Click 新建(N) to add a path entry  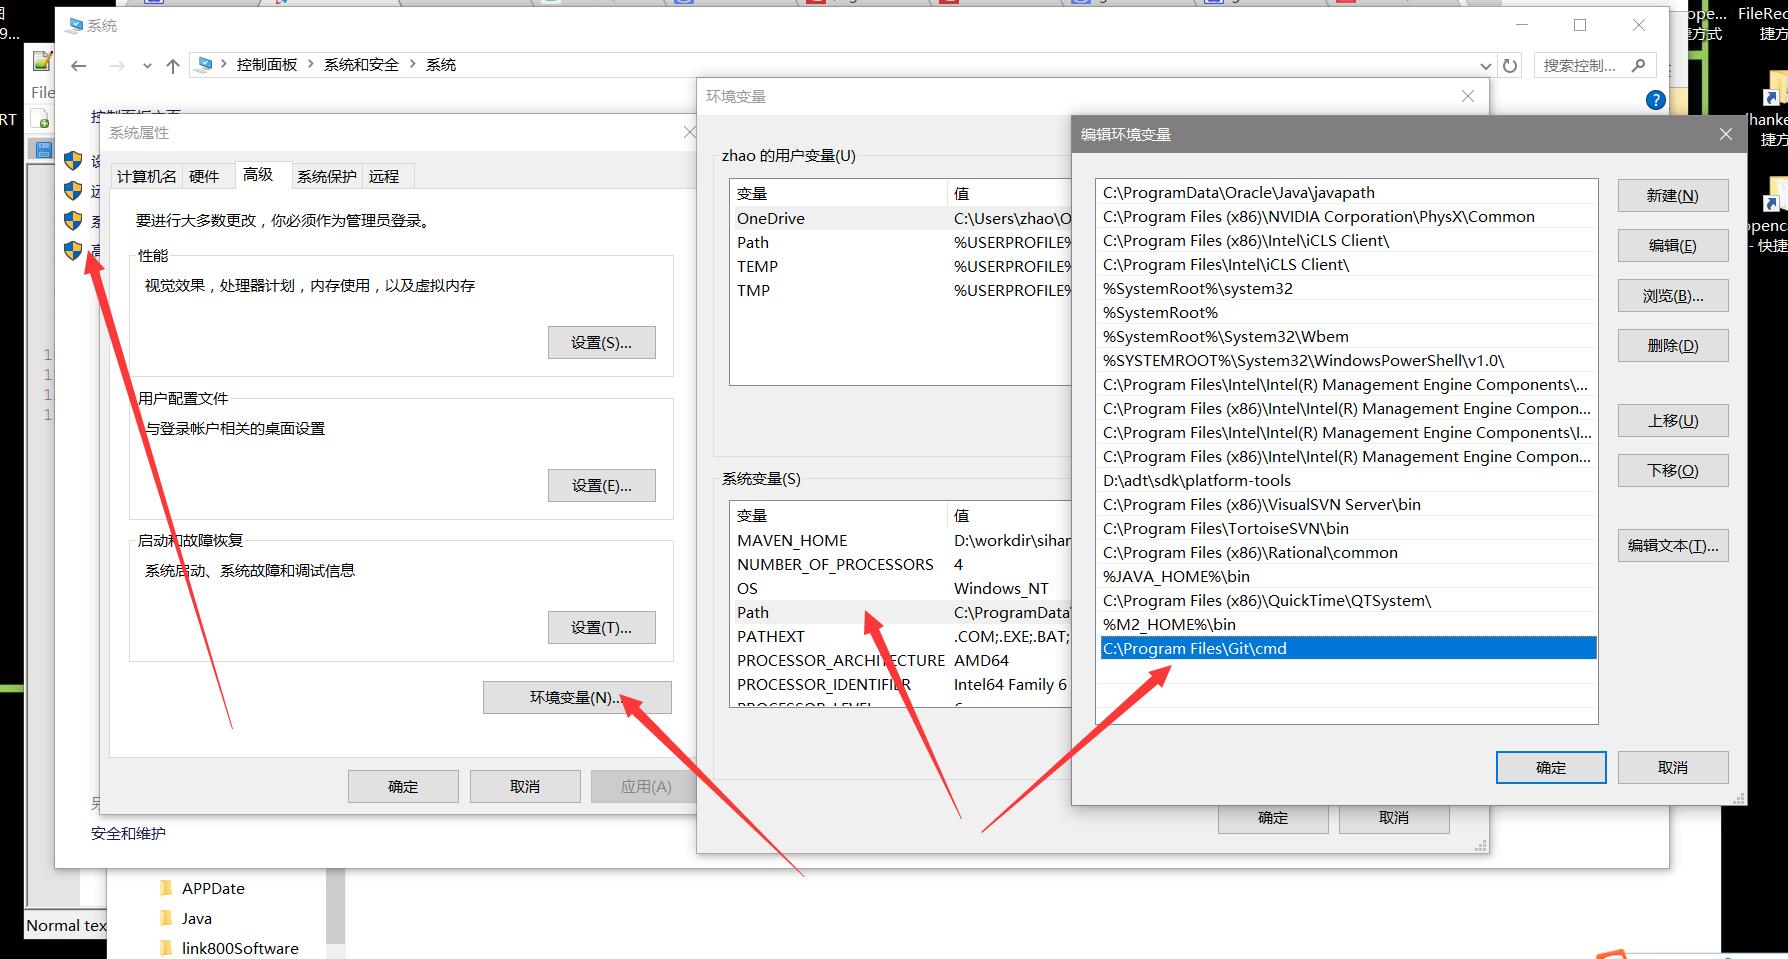1673,196
